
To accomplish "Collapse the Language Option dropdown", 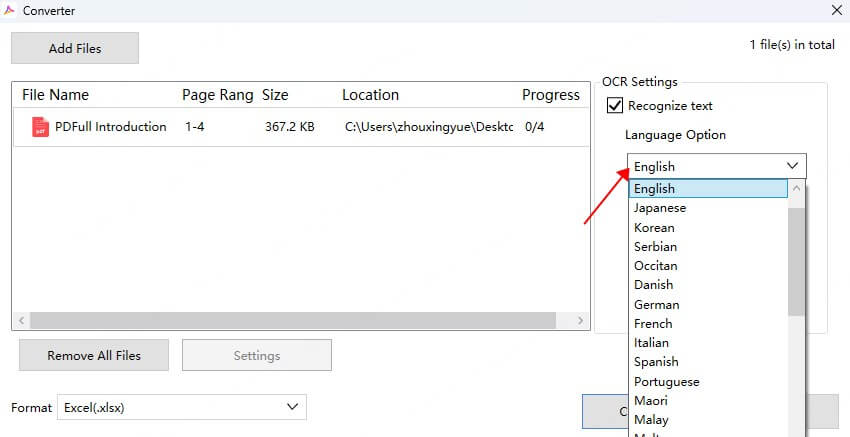I will (x=792, y=166).
